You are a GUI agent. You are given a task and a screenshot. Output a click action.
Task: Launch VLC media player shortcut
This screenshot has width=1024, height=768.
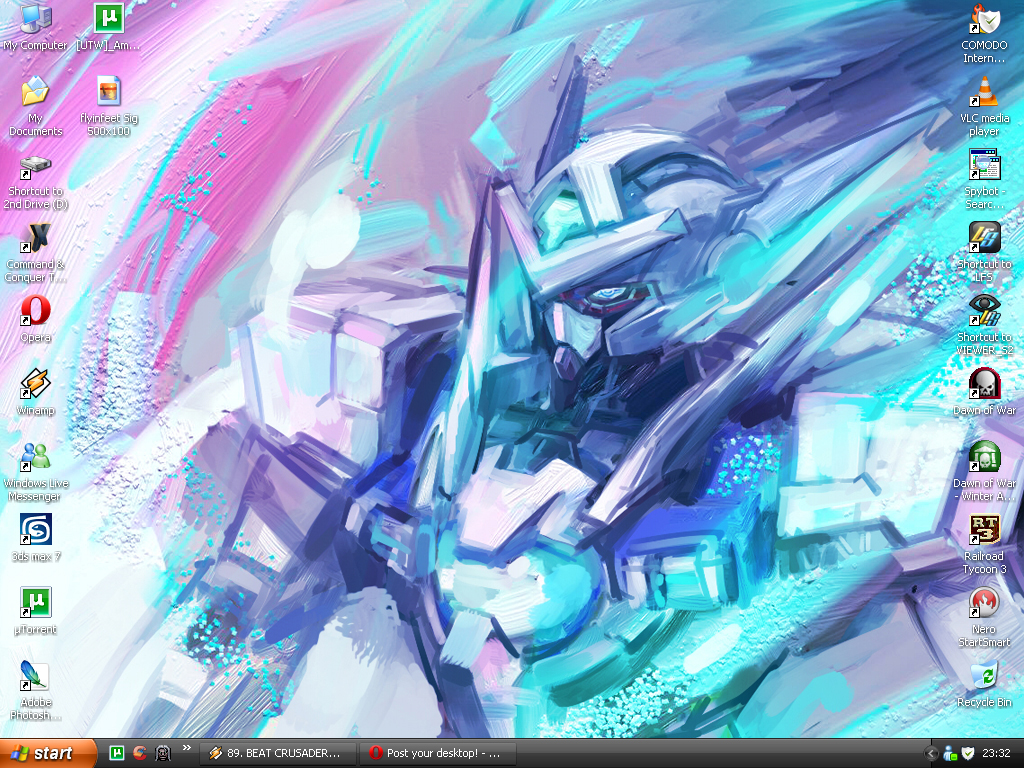(x=984, y=106)
